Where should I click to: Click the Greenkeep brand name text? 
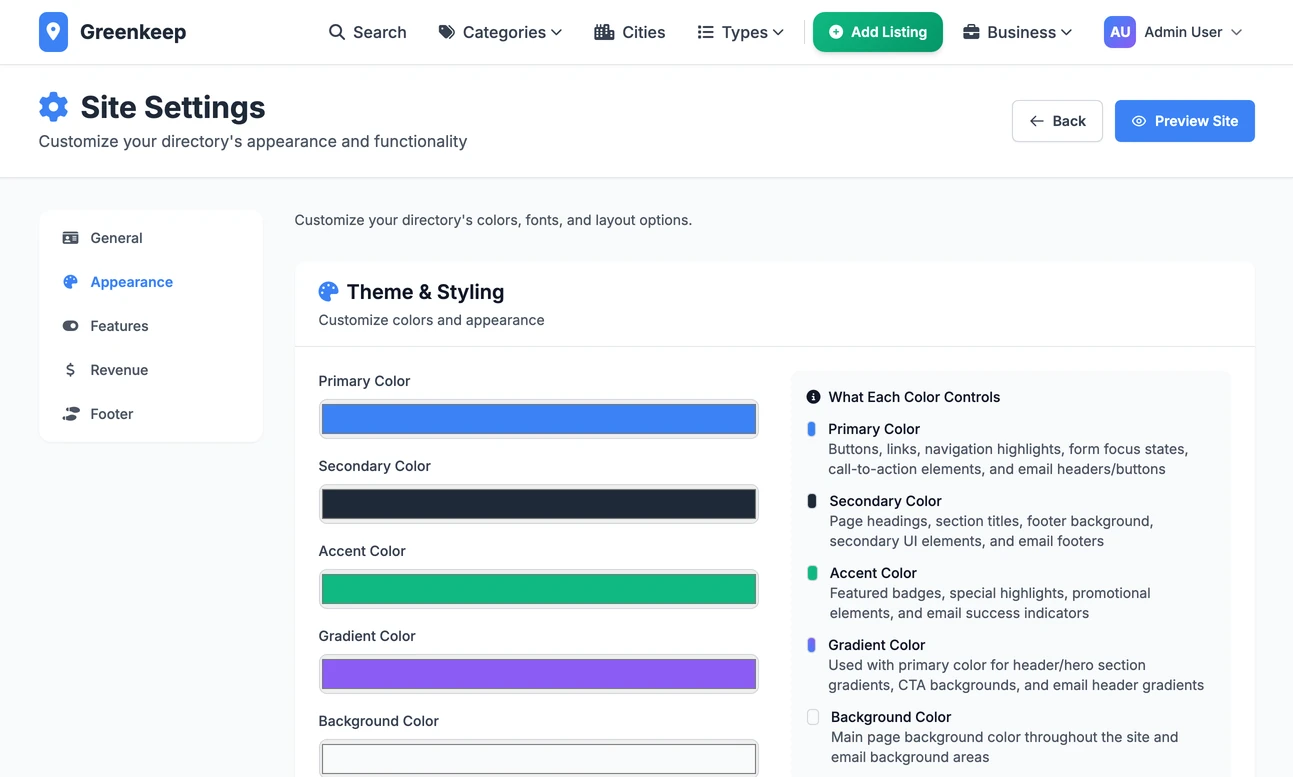tap(133, 32)
